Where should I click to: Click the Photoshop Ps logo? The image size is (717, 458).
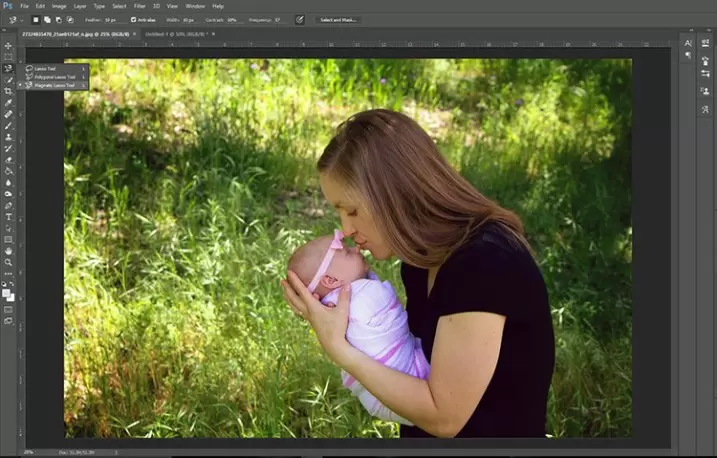pyautogui.click(x=8, y=6)
